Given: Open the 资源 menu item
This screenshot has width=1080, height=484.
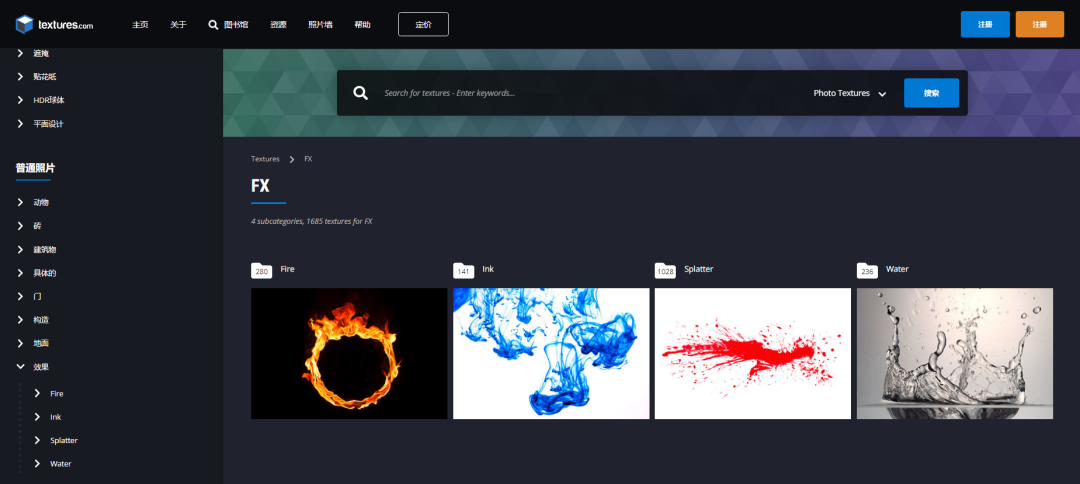Looking at the screenshot, I should click(278, 25).
